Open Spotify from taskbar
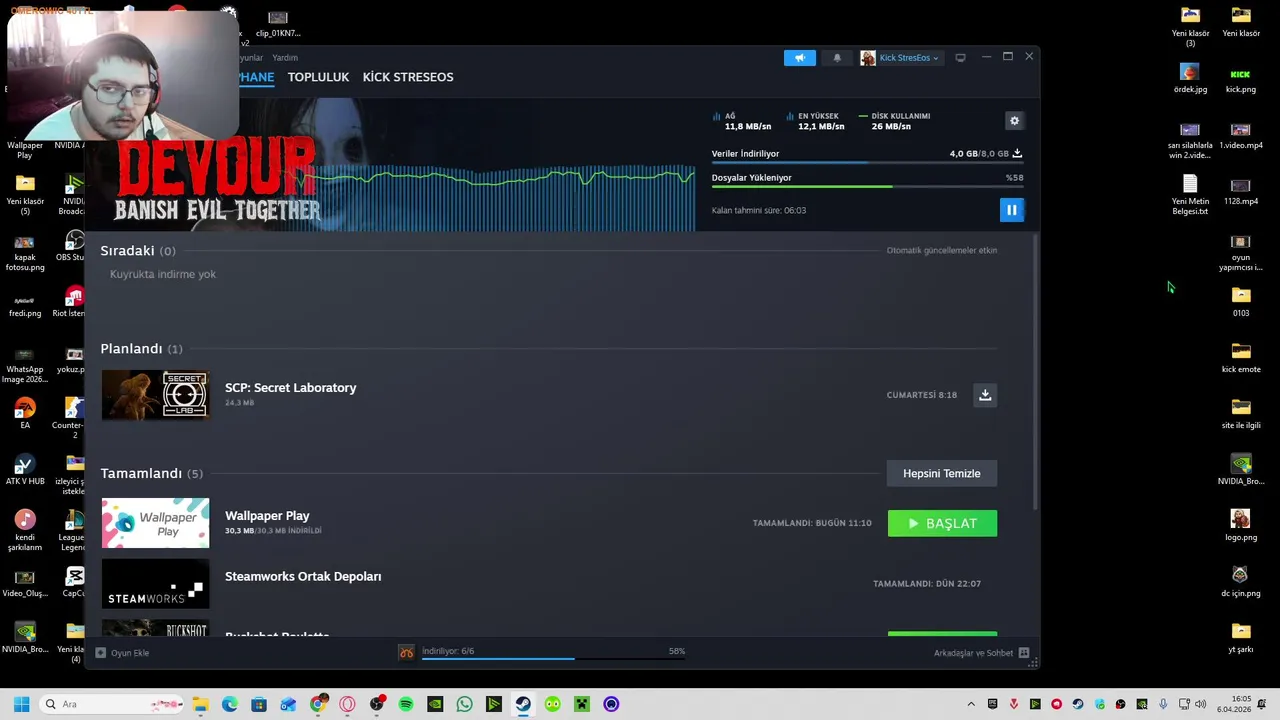 click(x=406, y=704)
